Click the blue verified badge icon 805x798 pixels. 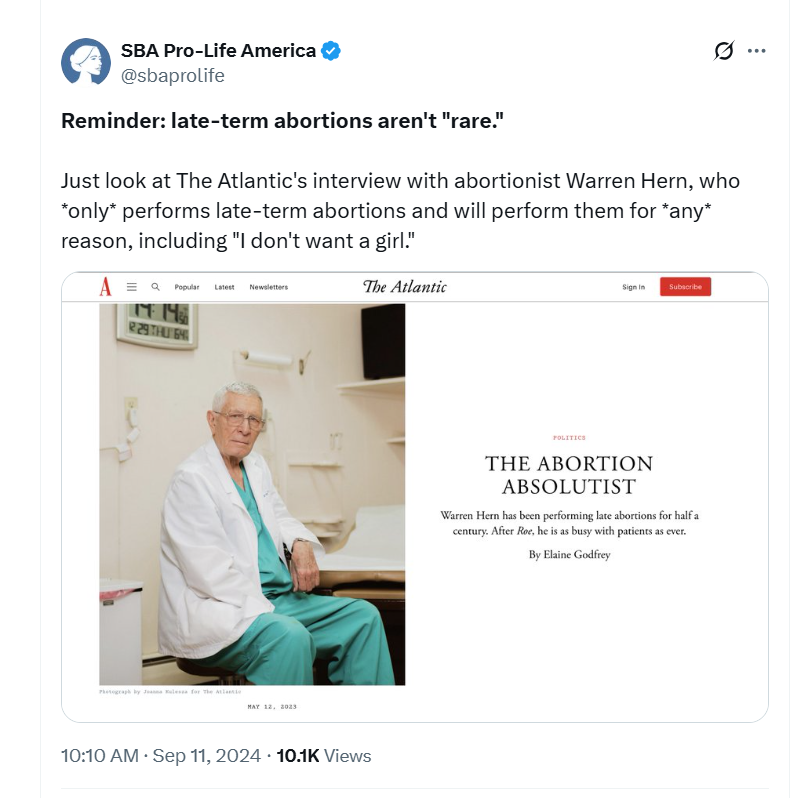331,51
